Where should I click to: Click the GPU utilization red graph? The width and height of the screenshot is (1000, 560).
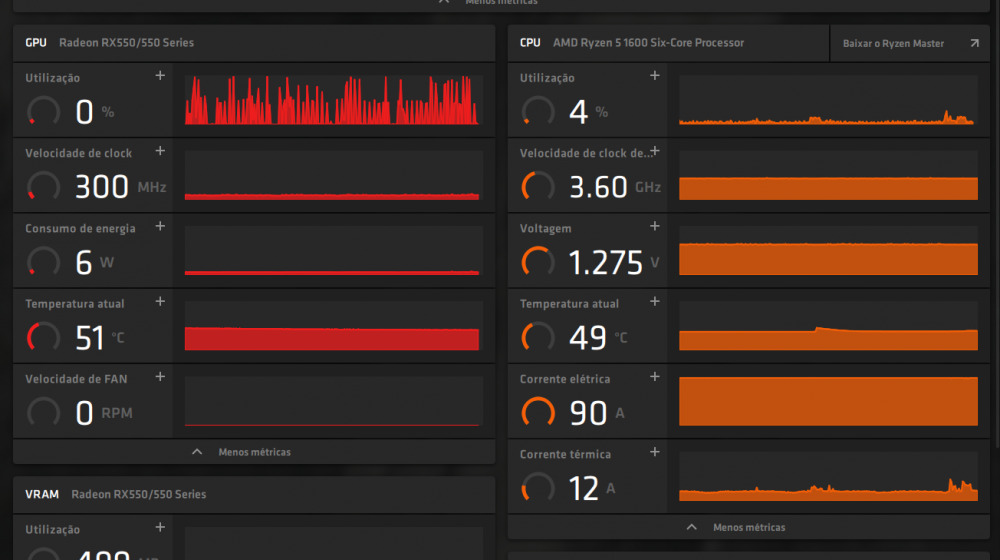(332, 100)
